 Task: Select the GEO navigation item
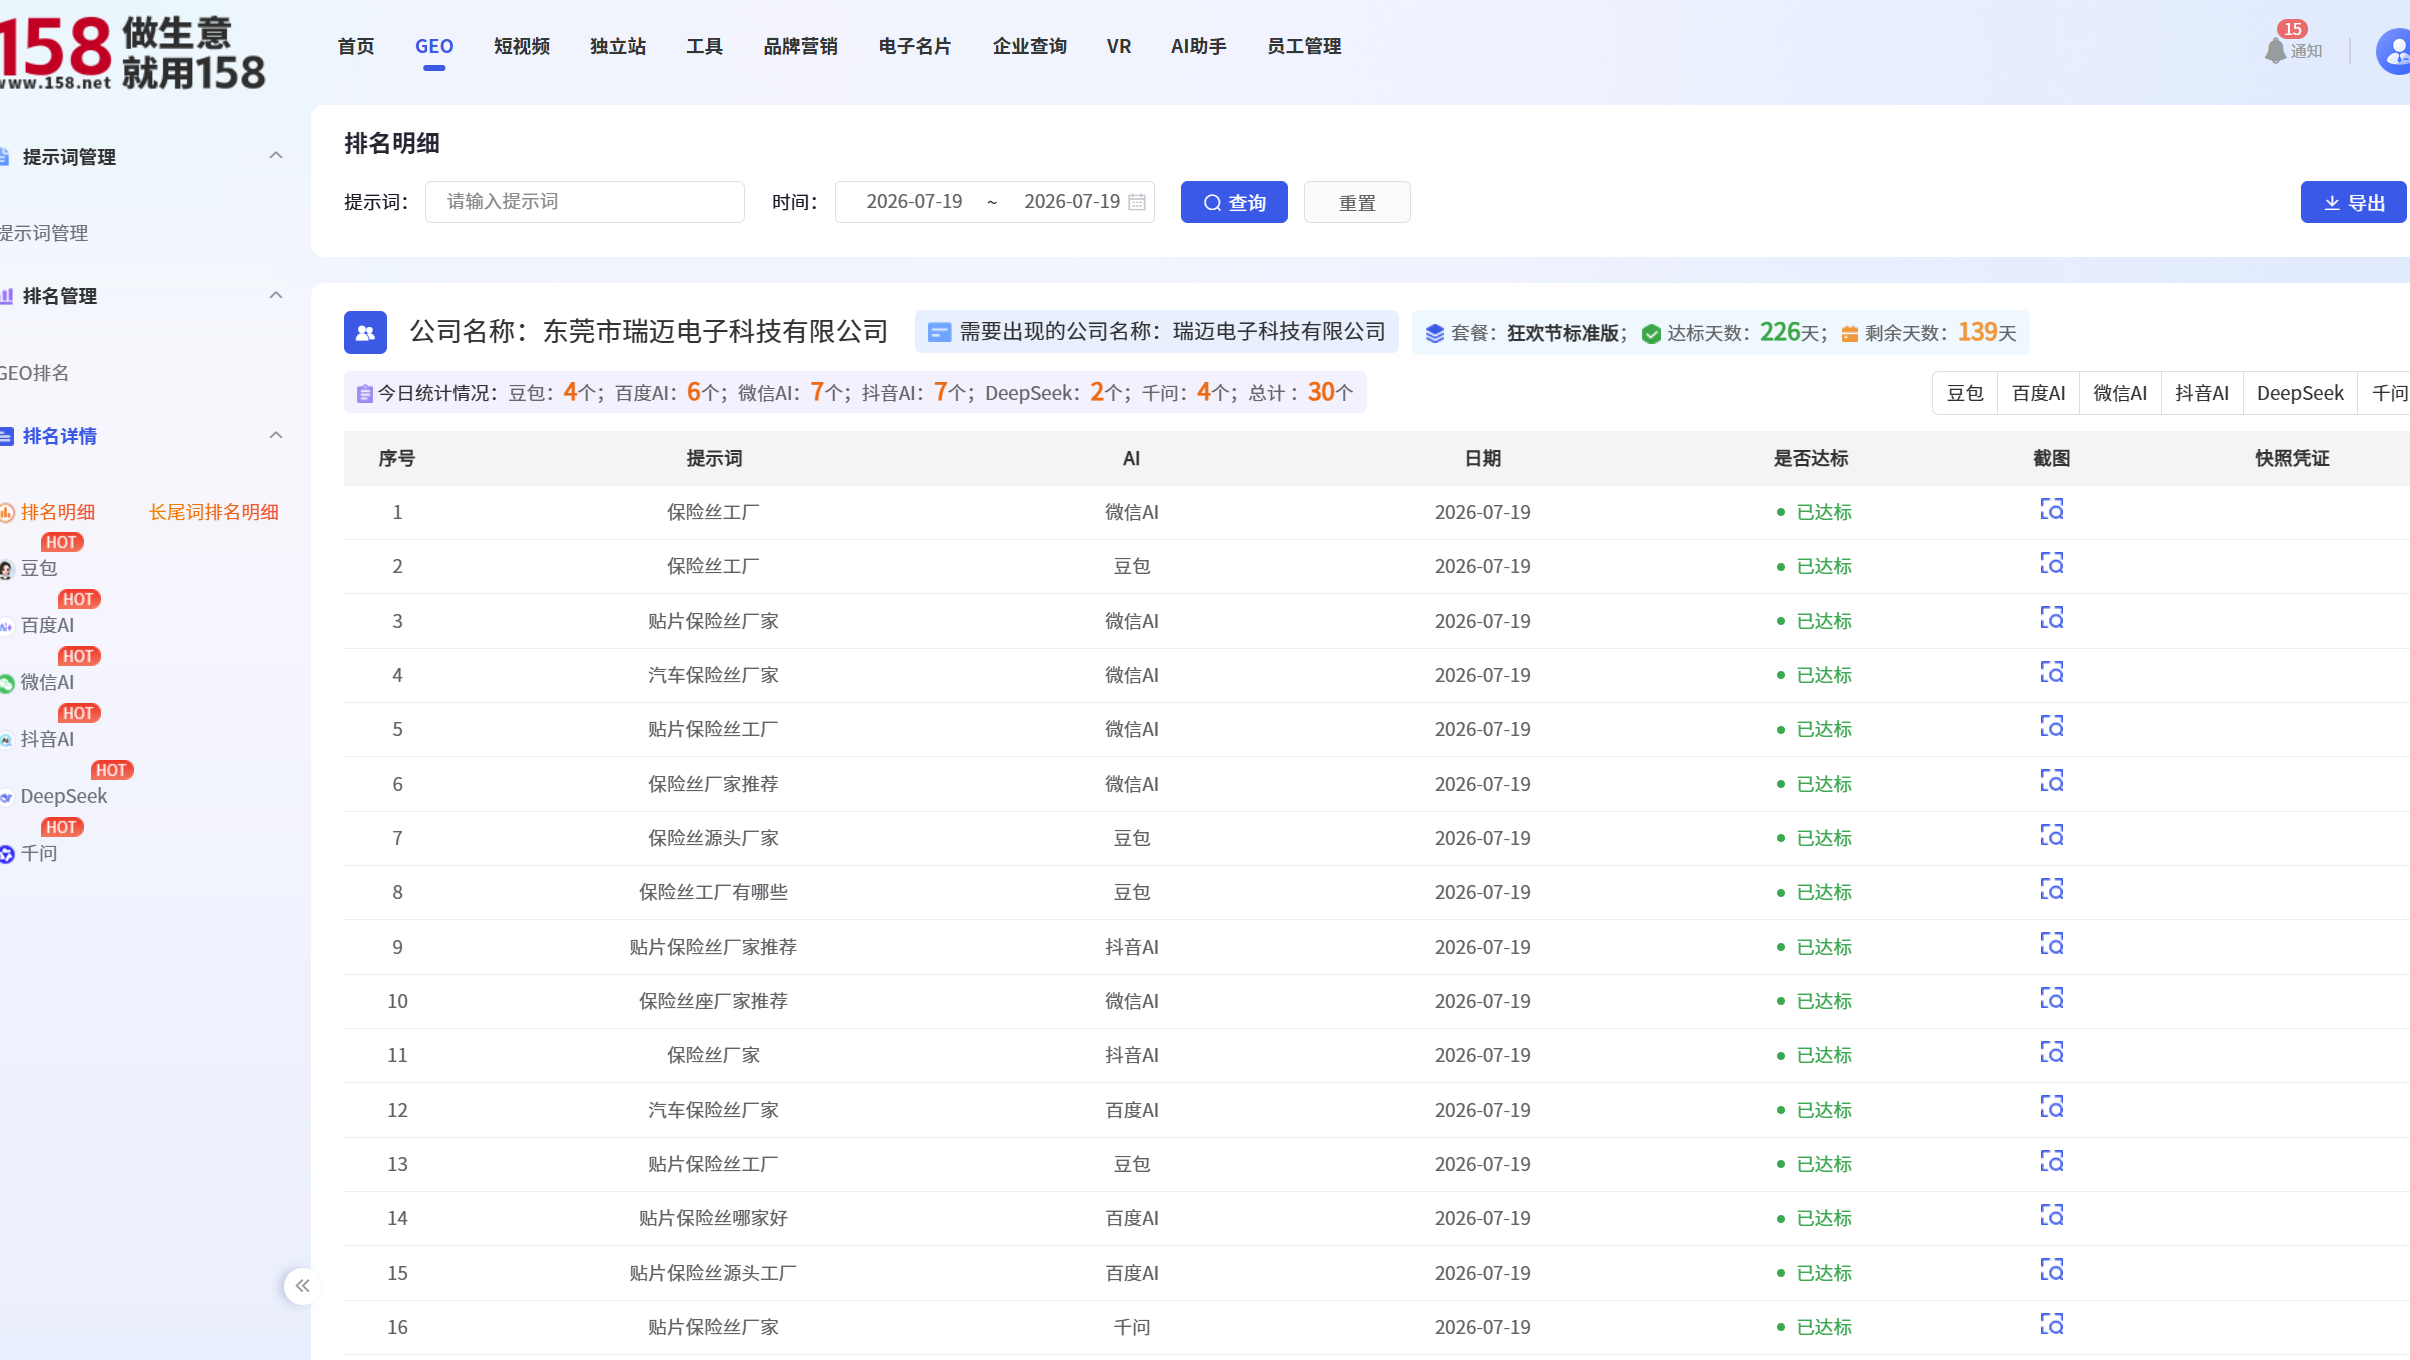(434, 46)
